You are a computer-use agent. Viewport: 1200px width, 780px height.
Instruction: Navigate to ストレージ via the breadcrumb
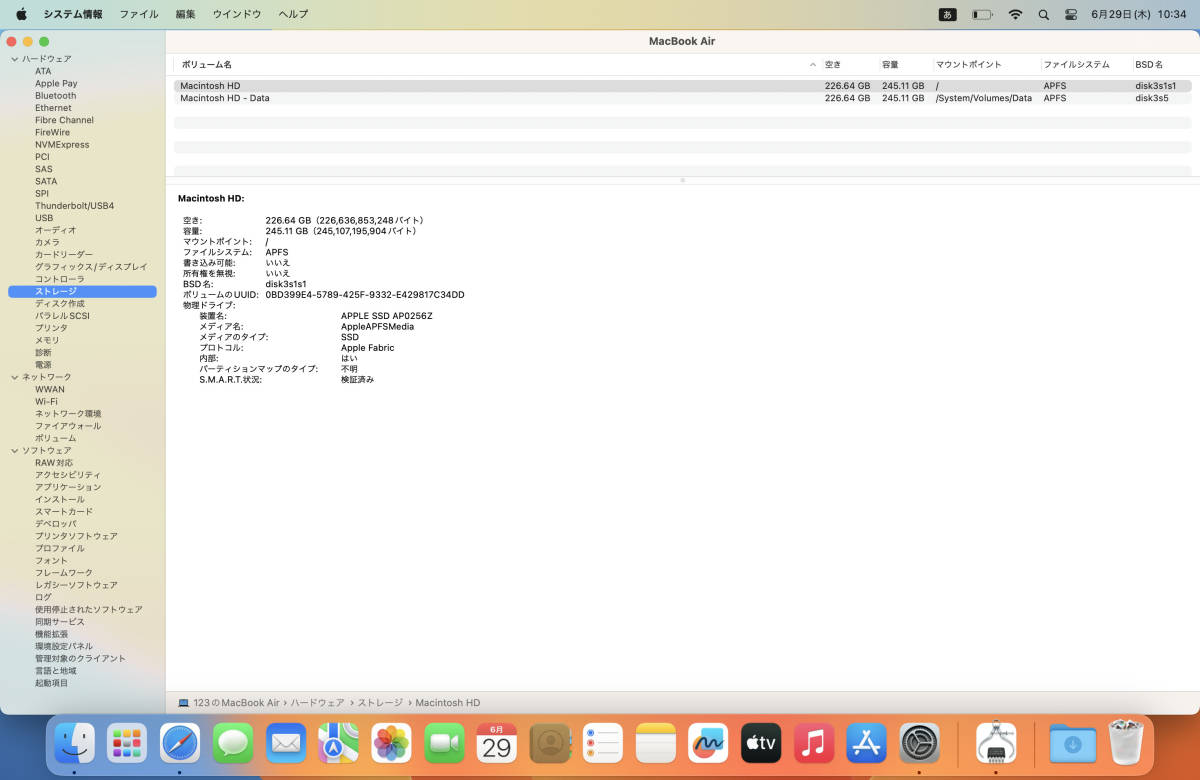click(x=380, y=702)
